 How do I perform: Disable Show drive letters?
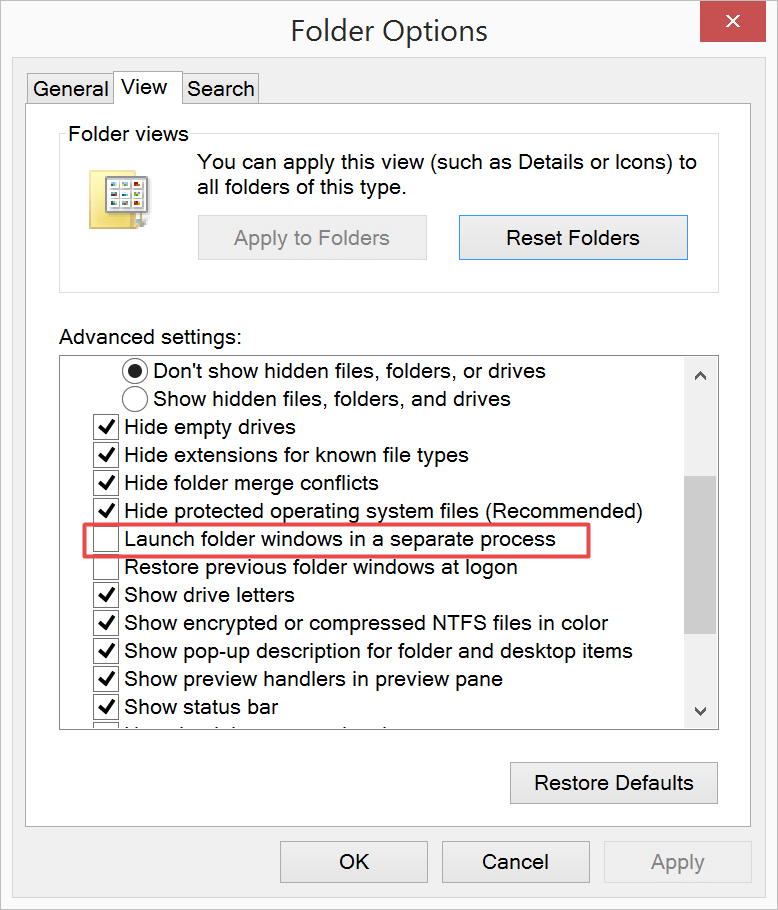tap(105, 595)
